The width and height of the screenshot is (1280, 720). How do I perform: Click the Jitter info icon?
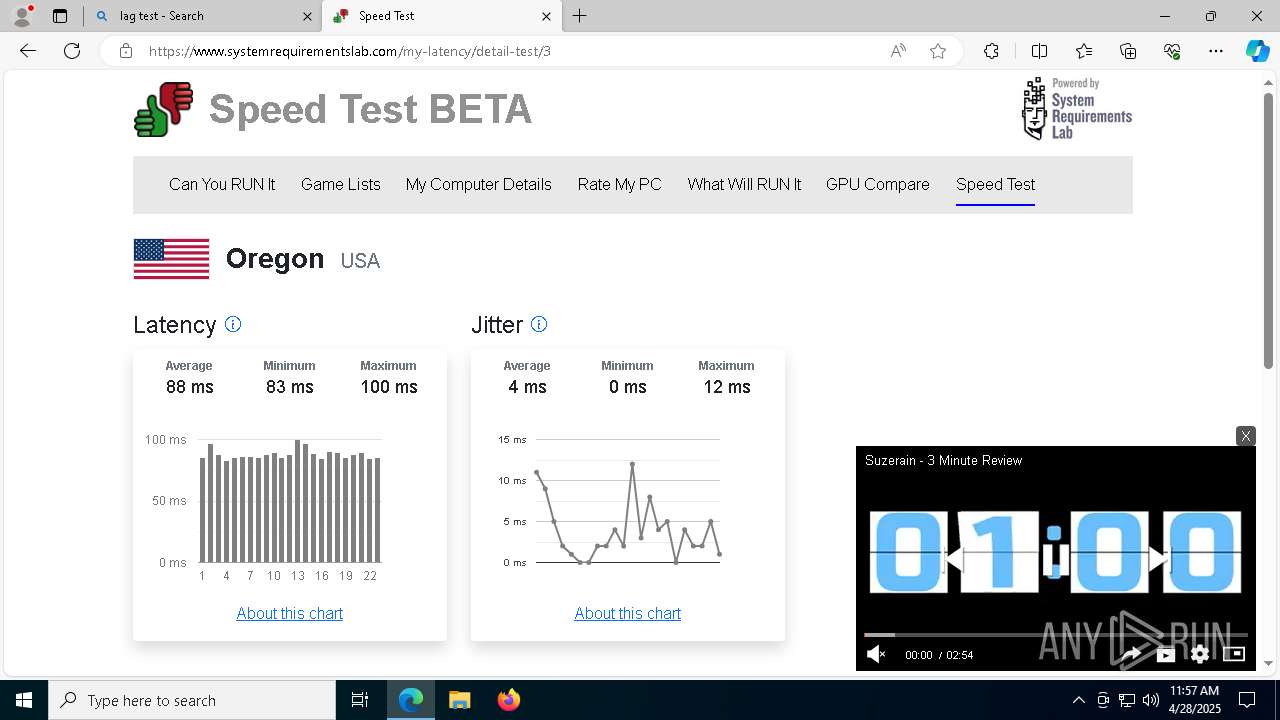click(539, 324)
